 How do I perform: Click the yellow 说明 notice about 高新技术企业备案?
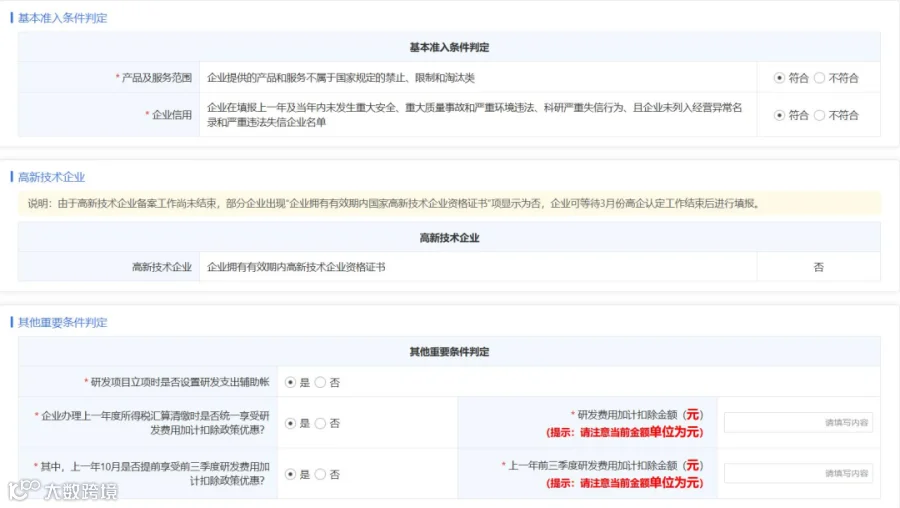(x=449, y=203)
